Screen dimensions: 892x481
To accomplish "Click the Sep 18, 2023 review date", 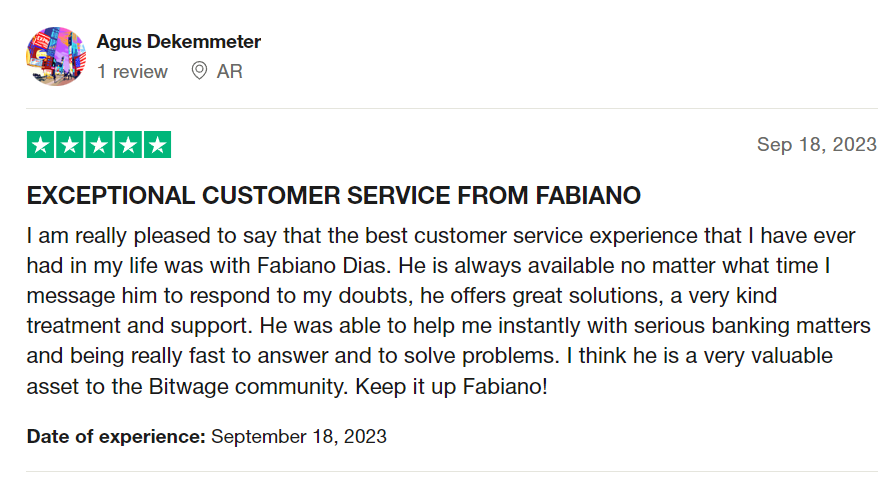I will point(816,145).
